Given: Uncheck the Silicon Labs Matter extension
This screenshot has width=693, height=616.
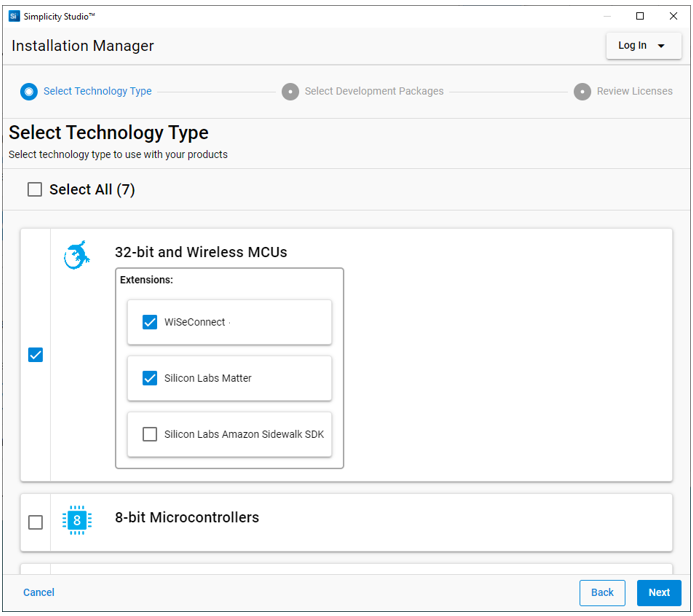Looking at the screenshot, I should tap(150, 378).
